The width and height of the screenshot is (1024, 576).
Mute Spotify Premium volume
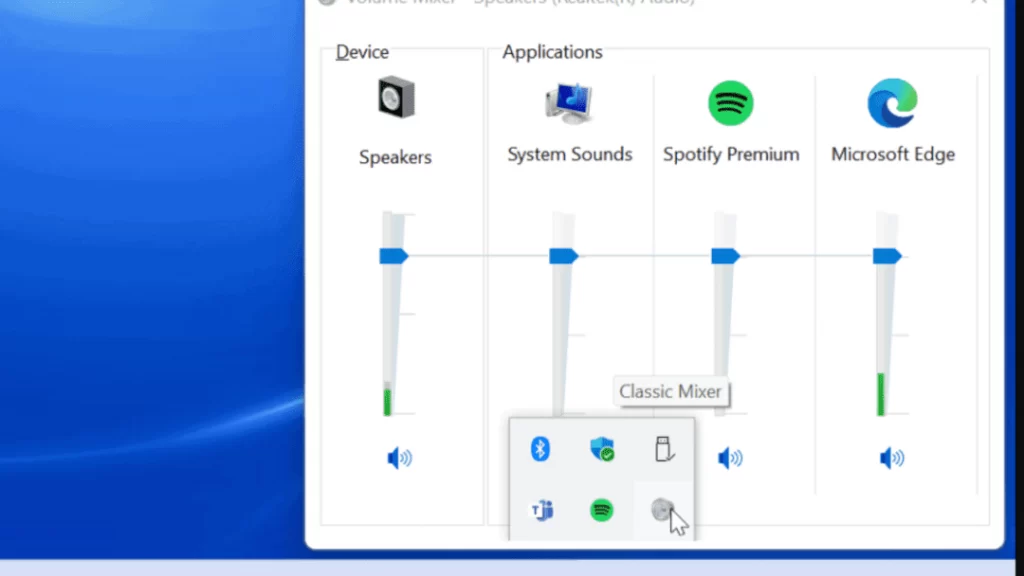(730, 458)
